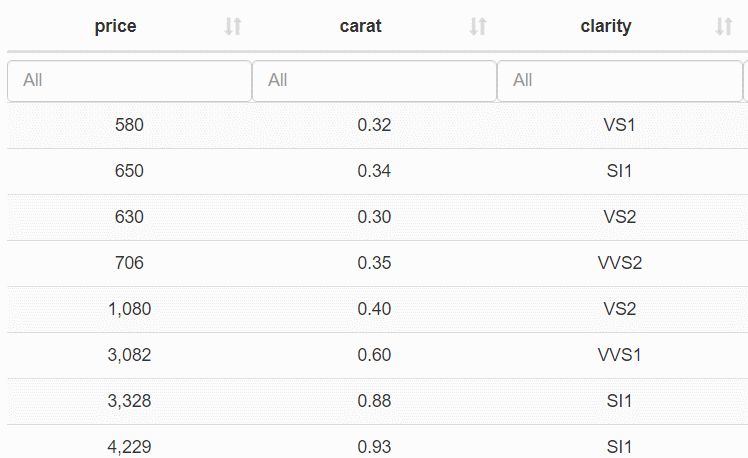Click the price column sort icon
The image size is (748, 458).
pyautogui.click(x=233, y=27)
